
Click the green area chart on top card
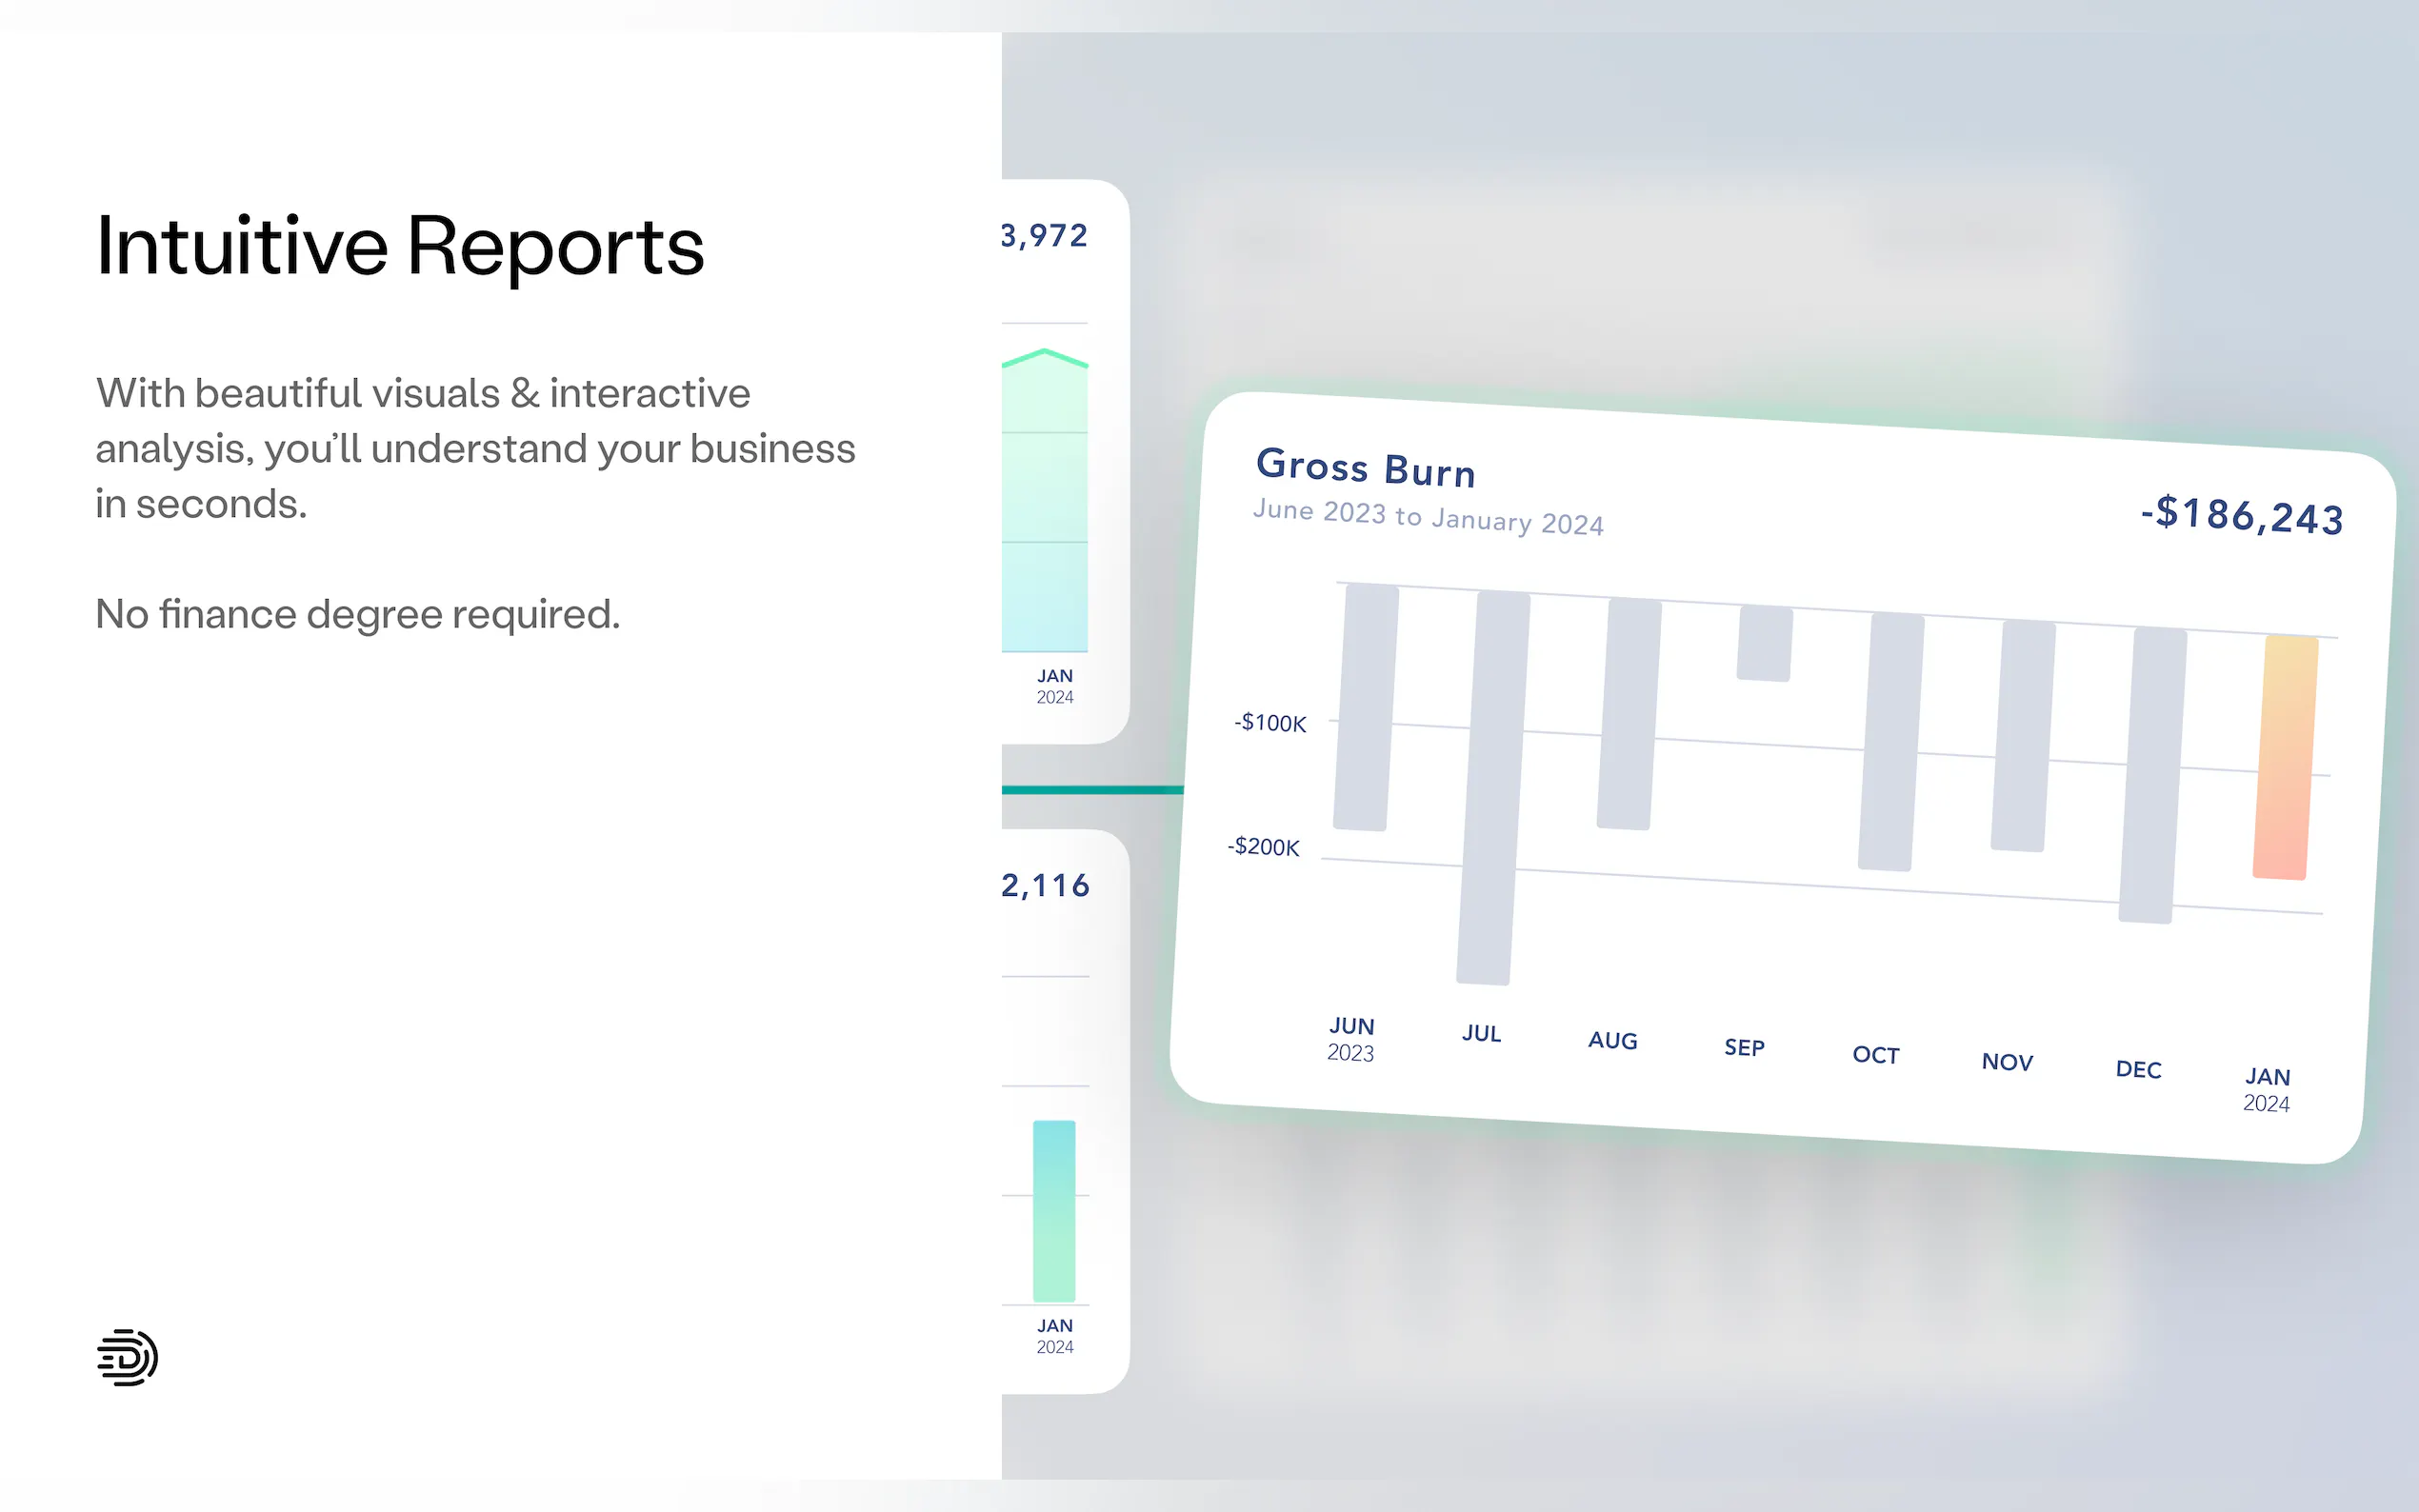[x=1045, y=500]
